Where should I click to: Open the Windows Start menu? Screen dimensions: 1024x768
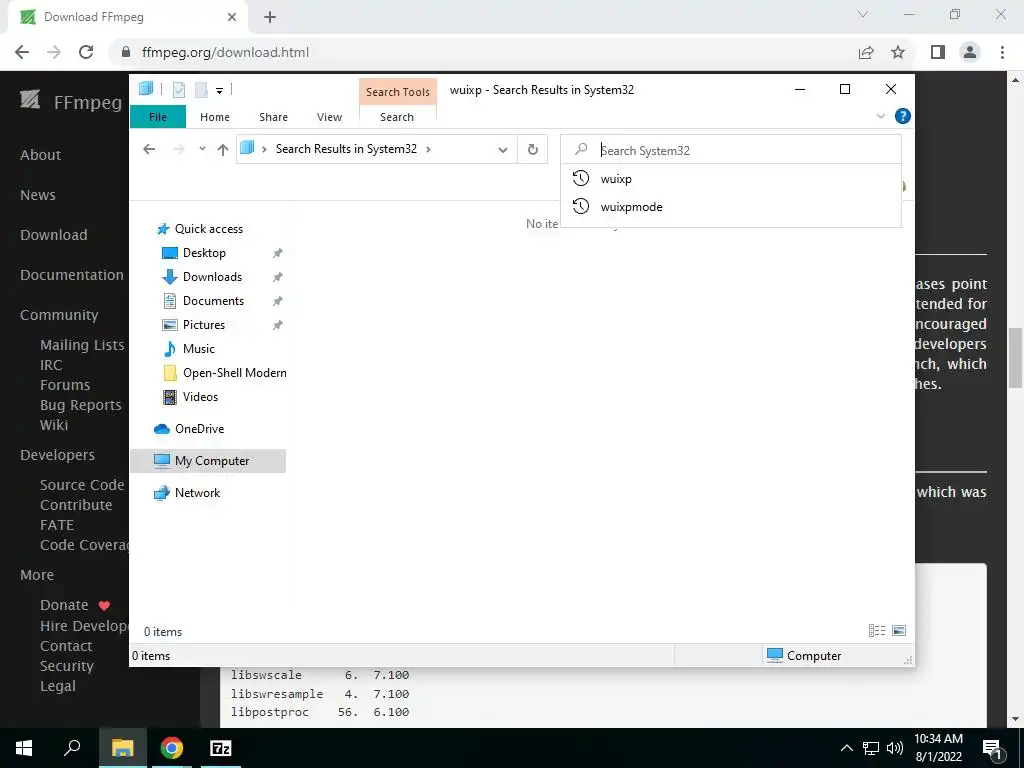(x=24, y=748)
